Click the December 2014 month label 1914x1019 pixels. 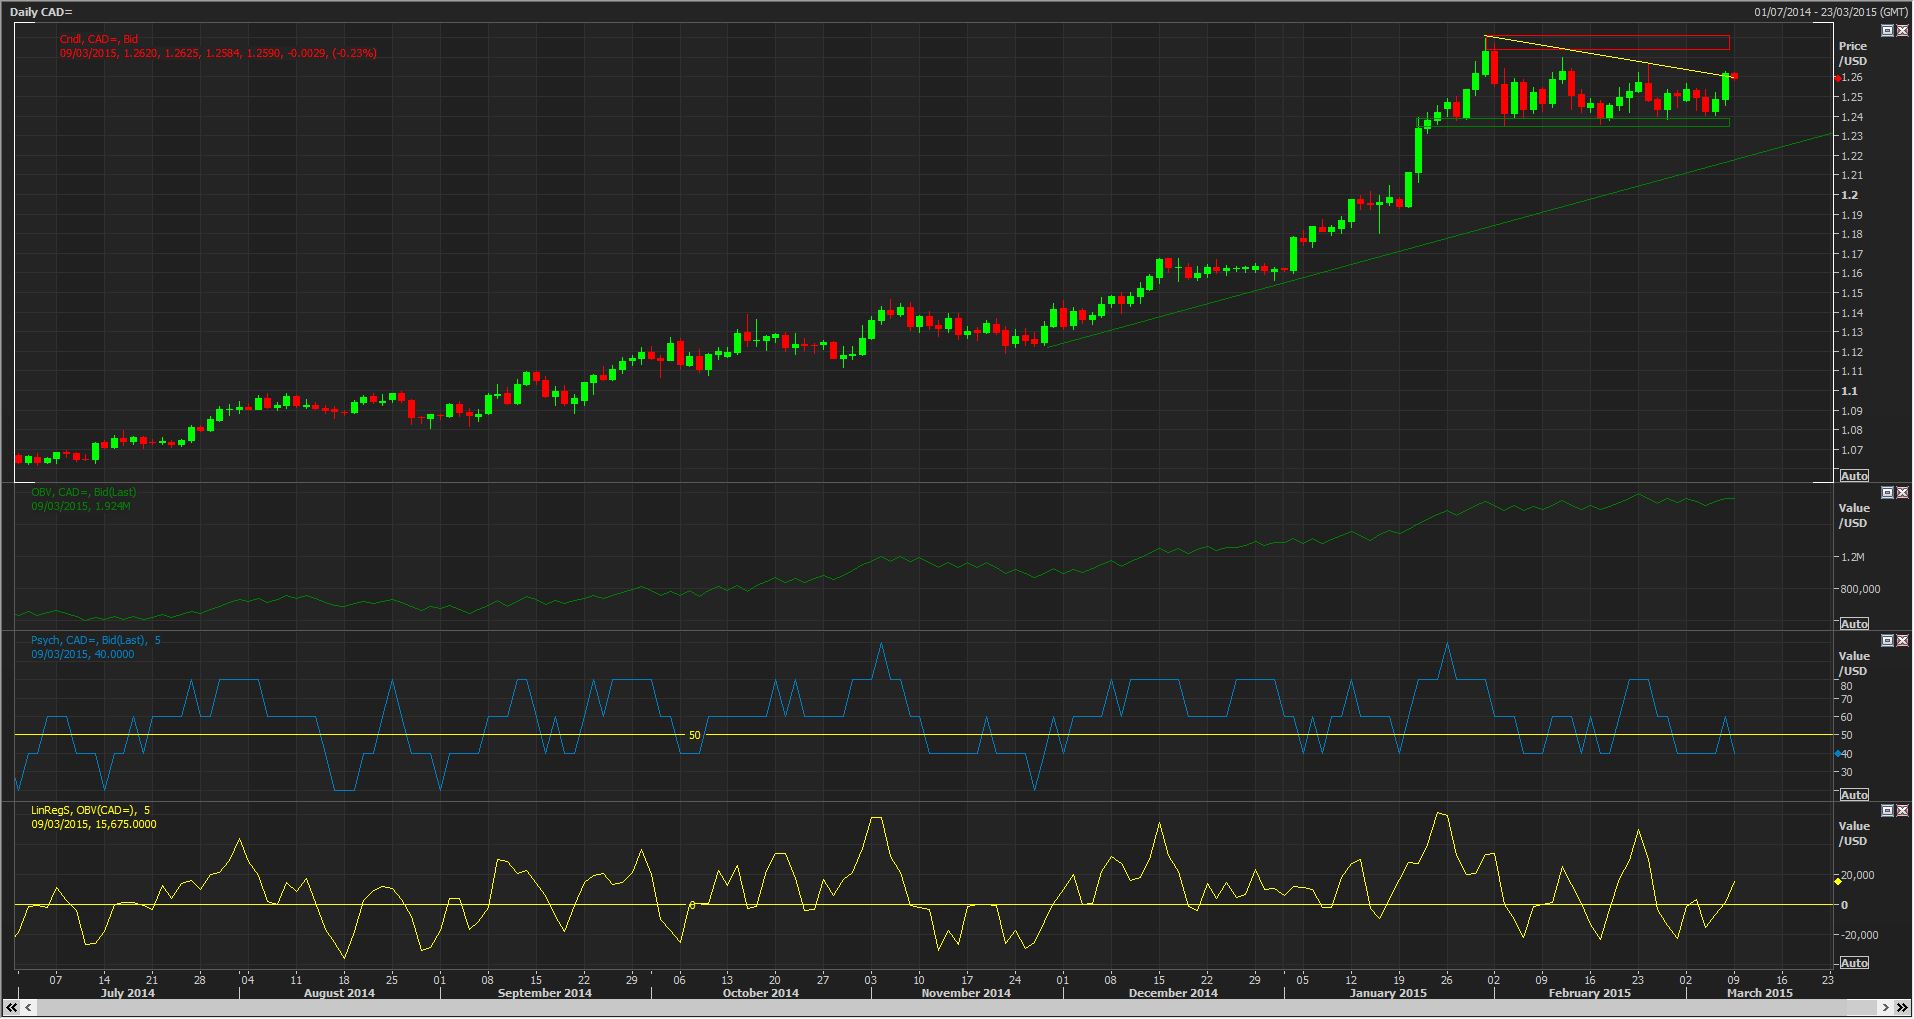pyautogui.click(x=1172, y=993)
